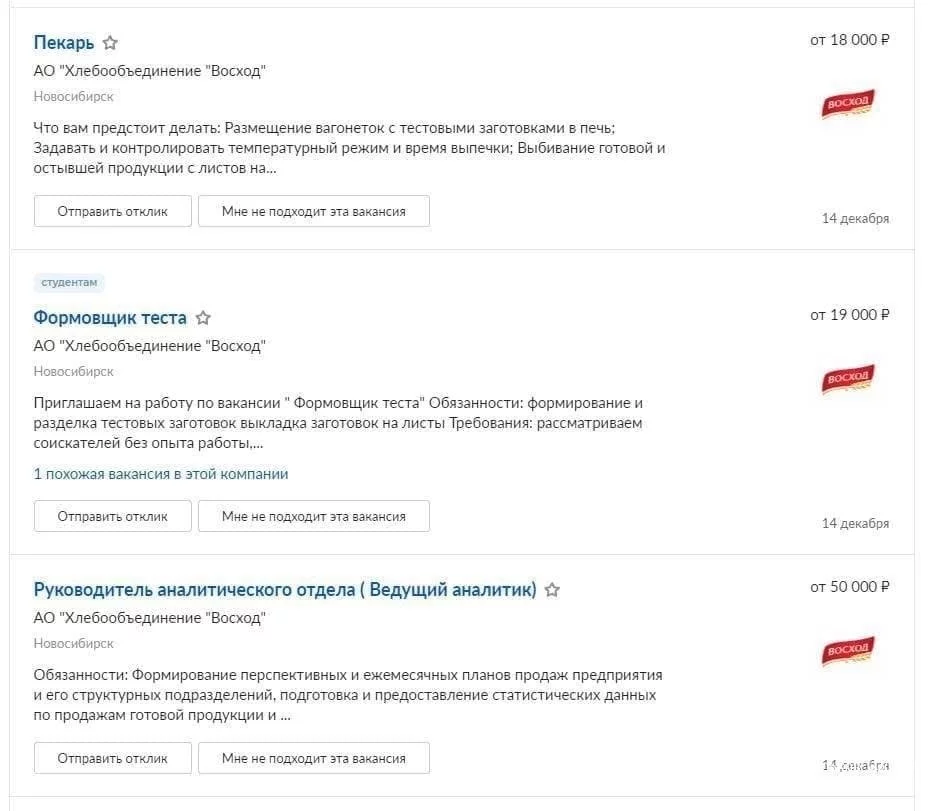
Task: Star the Пекарь vacancy as favorite
Action: pos(110,43)
